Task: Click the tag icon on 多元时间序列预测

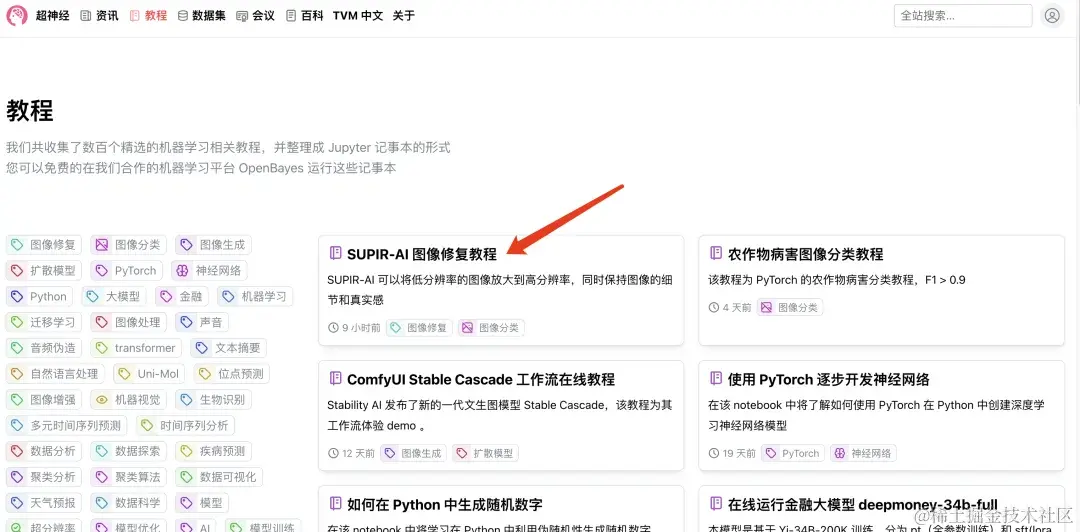Action: (x=17, y=425)
